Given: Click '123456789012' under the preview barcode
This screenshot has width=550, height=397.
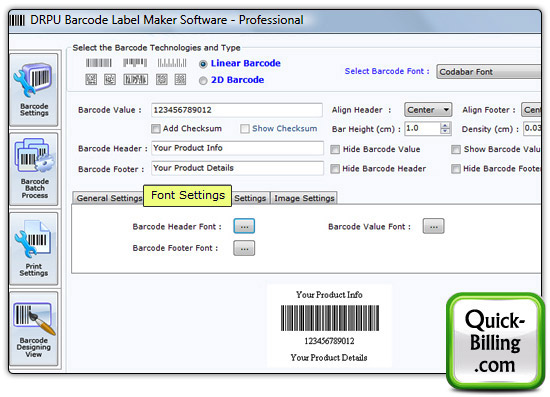Looking at the screenshot, I should pyautogui.click(x=329, y=341).
